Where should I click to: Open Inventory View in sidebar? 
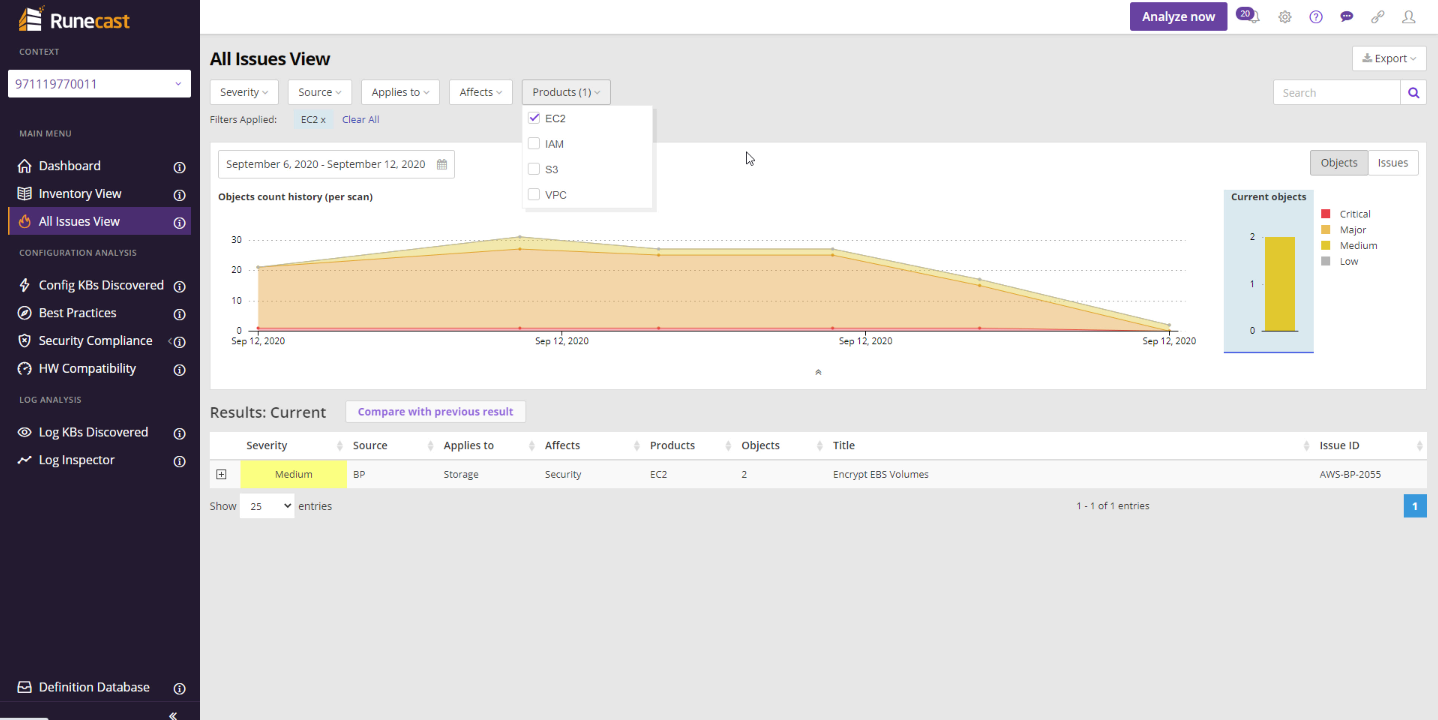pyautogui.click(x=80, y=194)
